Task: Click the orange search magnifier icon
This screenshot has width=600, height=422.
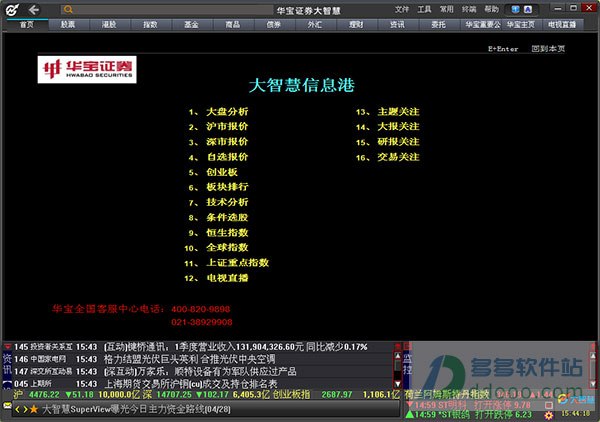Action: (68, 10)
